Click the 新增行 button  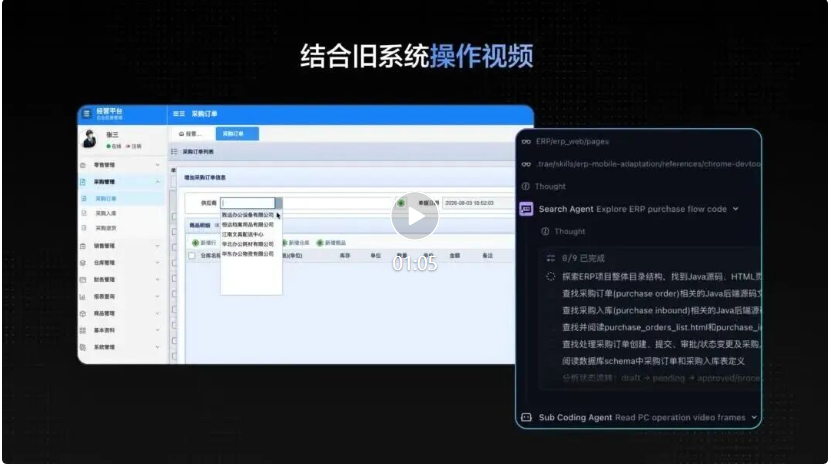204,243
